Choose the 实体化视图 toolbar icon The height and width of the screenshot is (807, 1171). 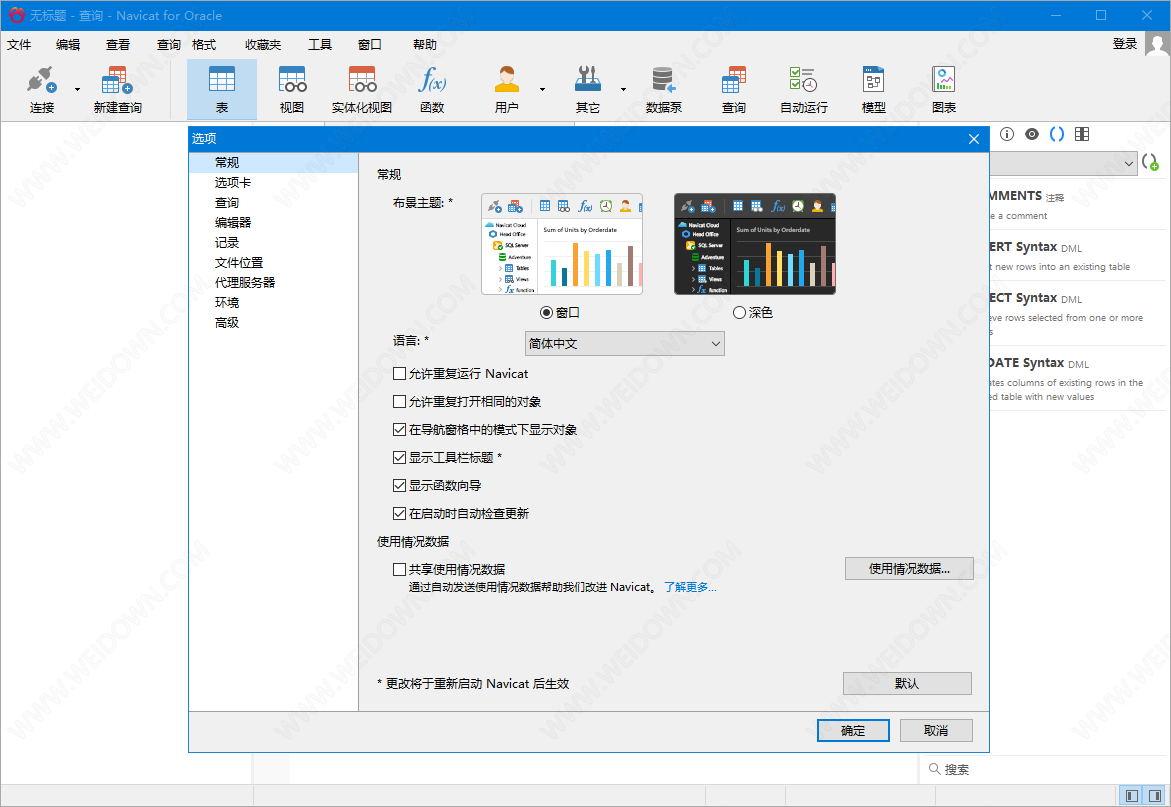click(362, 79)
